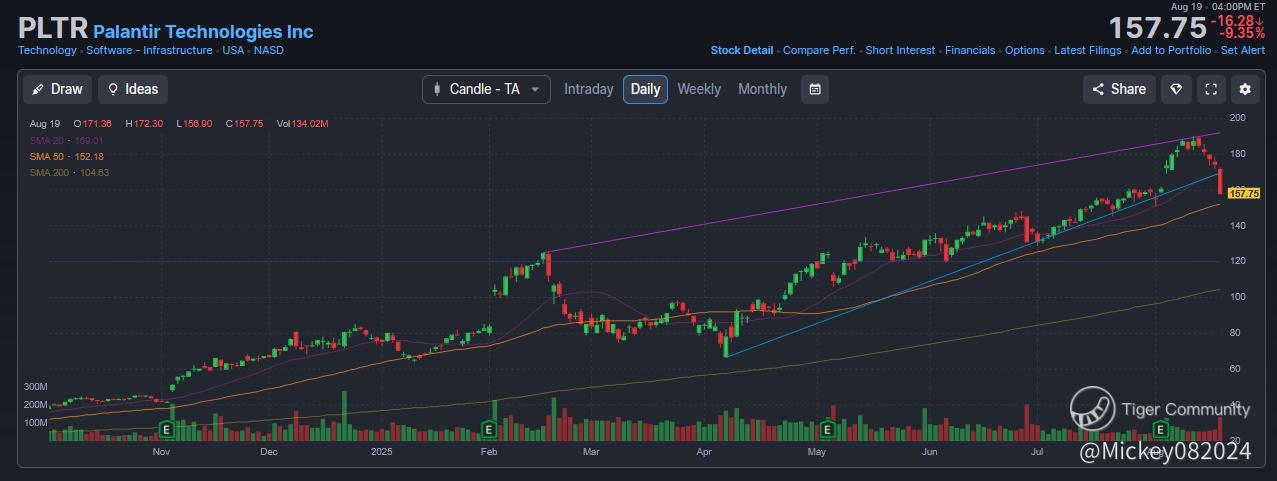Click the diamond premium icon

(1176, 89)
